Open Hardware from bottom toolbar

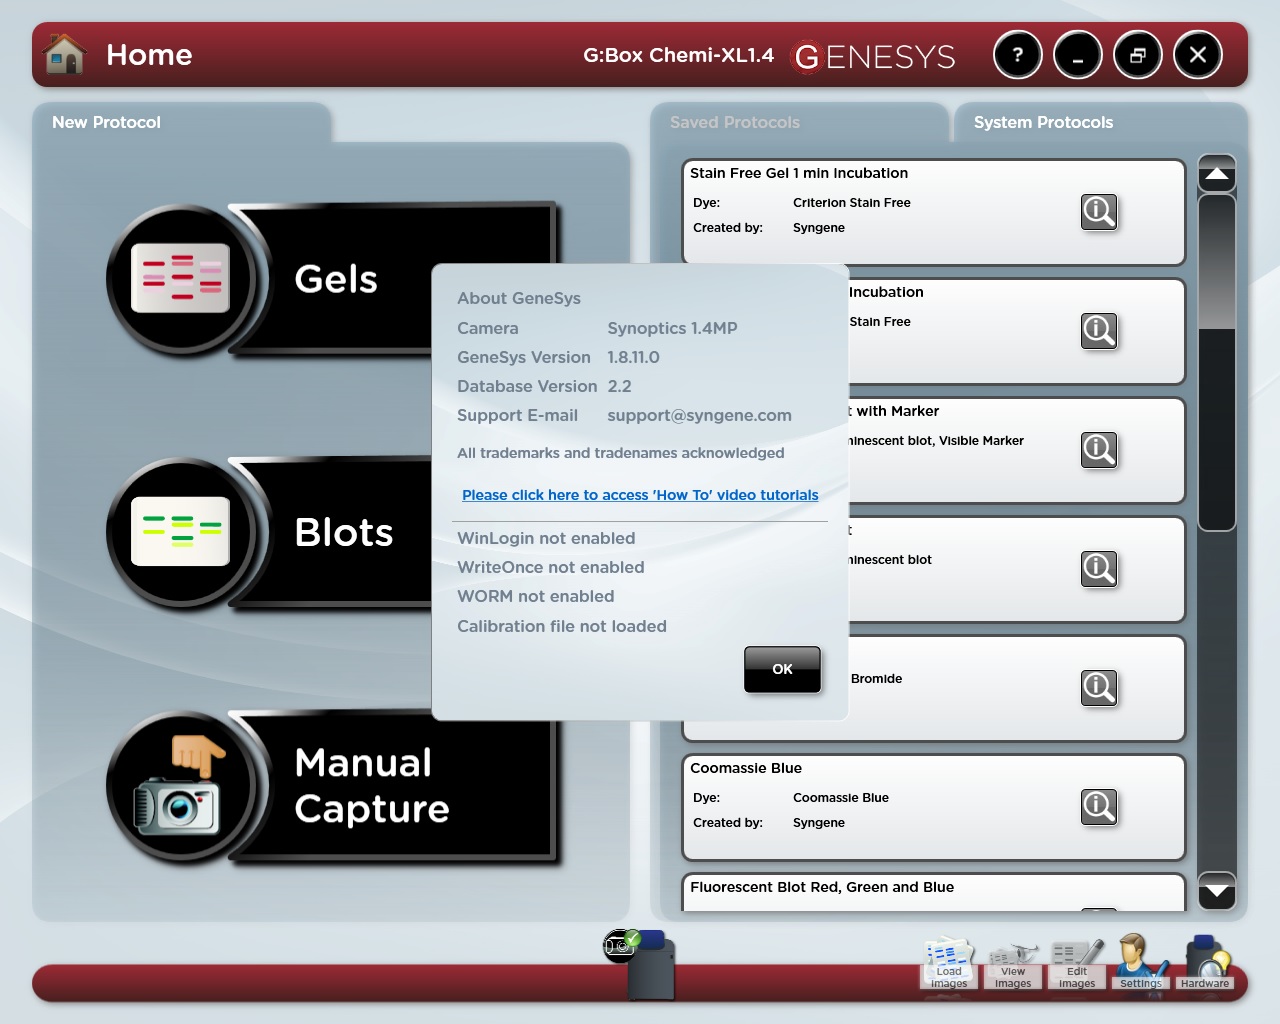tap(1205, 963)
